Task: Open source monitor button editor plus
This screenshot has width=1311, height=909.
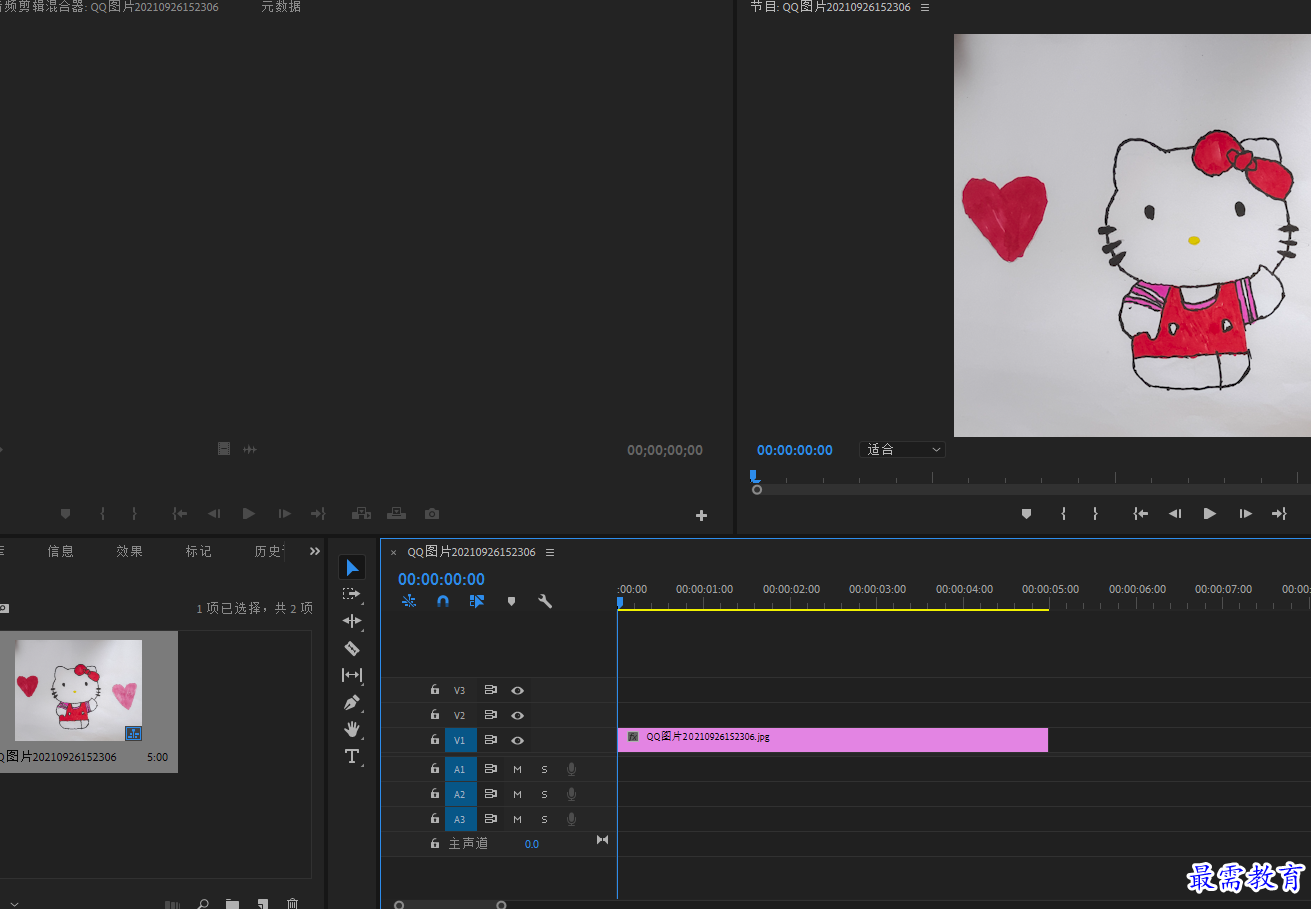Action: pos(701,516)
